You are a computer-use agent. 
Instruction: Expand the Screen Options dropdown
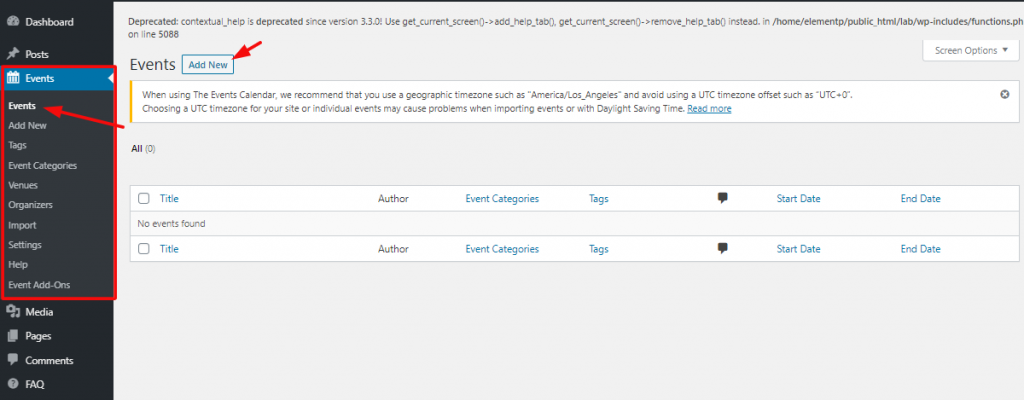click(971, 50)
